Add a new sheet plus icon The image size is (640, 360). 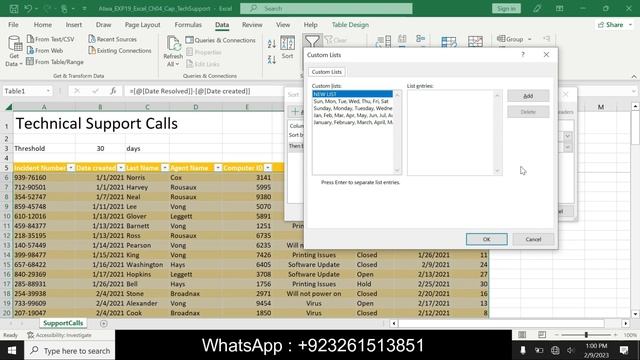coord(104,323)
